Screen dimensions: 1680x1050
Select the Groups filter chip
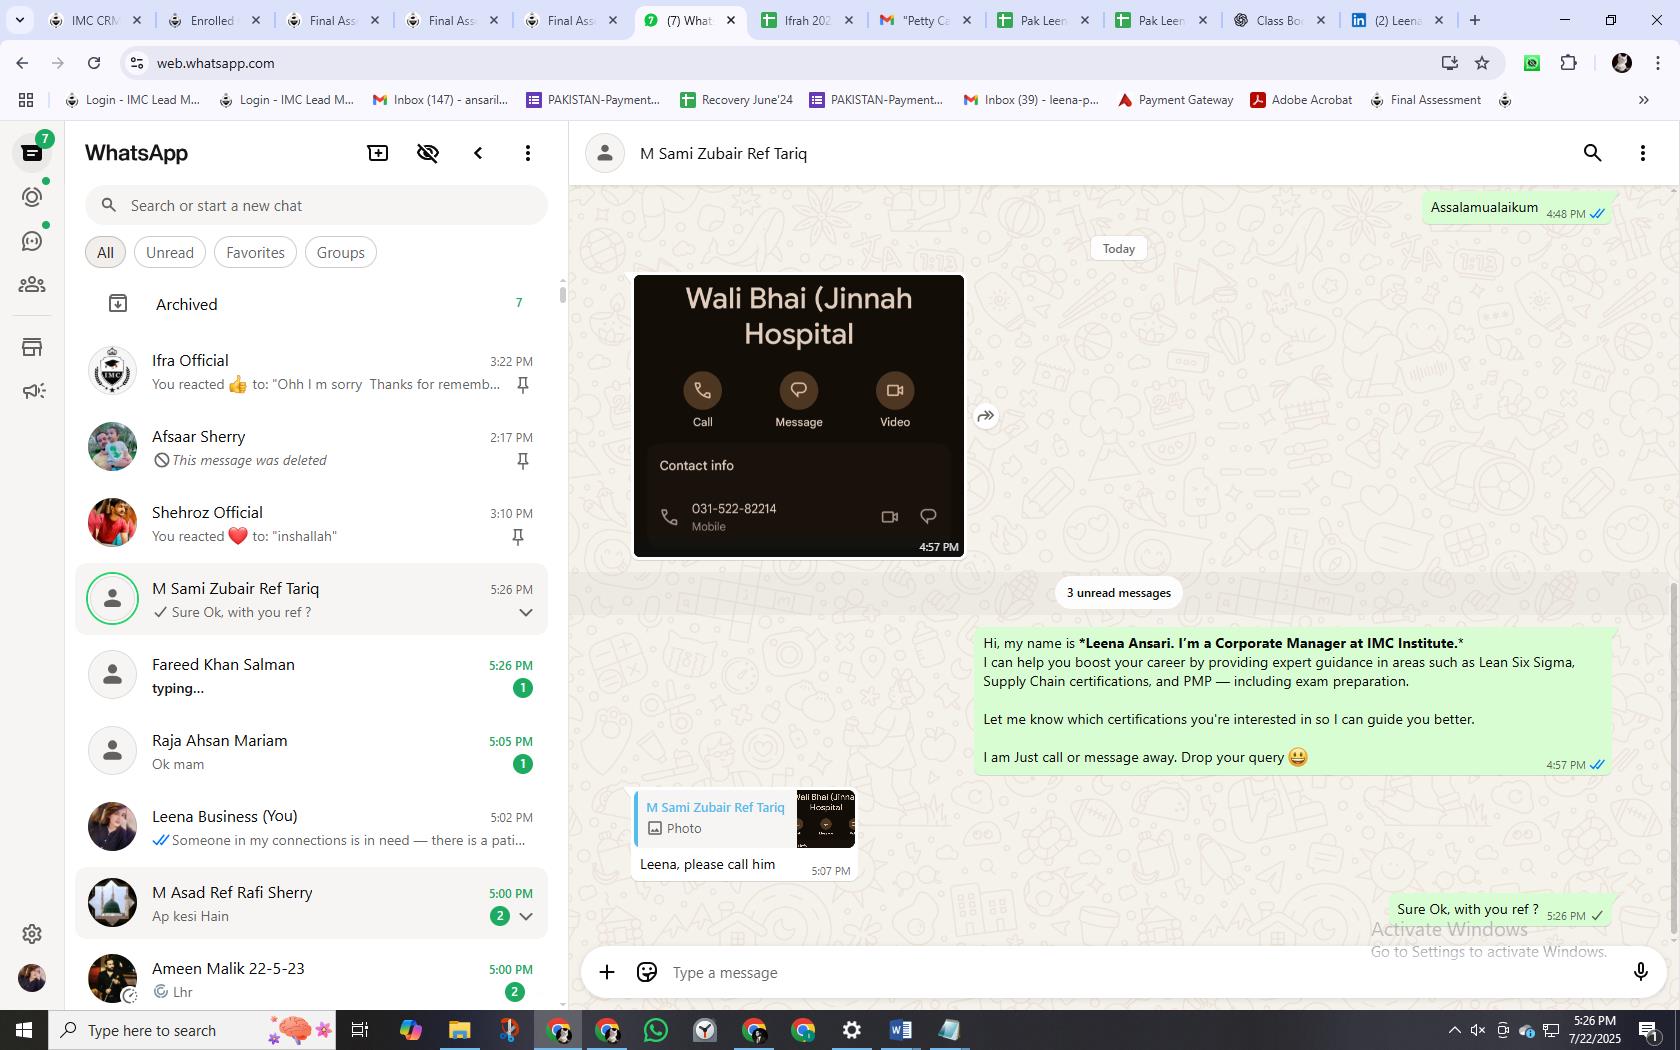coord(340,252)
